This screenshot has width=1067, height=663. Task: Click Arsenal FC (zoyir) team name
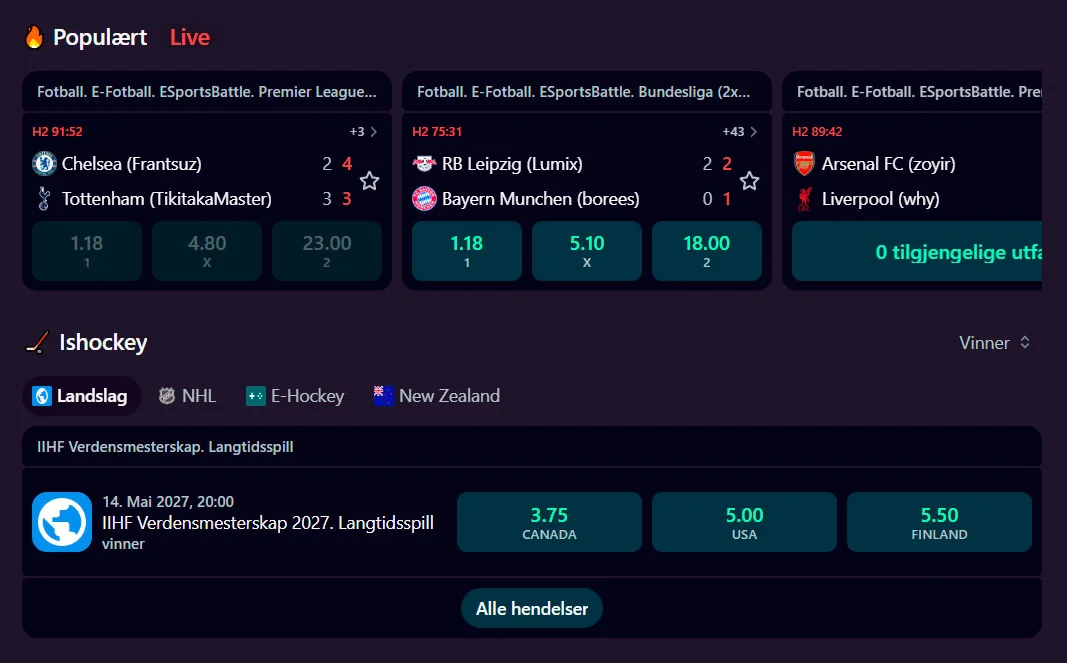(889, 164)
